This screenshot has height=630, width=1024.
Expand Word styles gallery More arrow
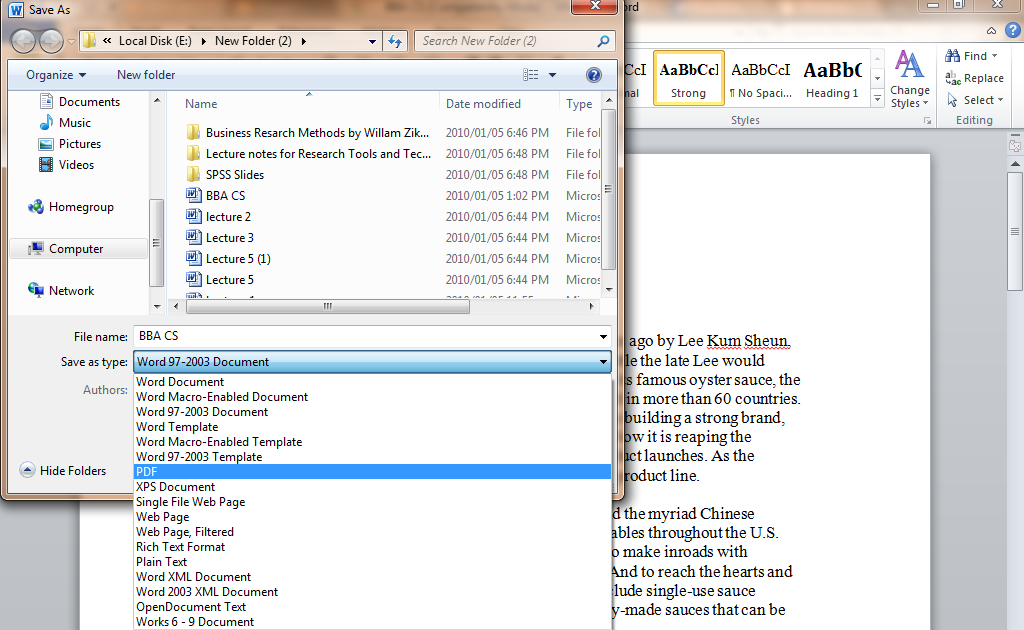coord(878,99)
